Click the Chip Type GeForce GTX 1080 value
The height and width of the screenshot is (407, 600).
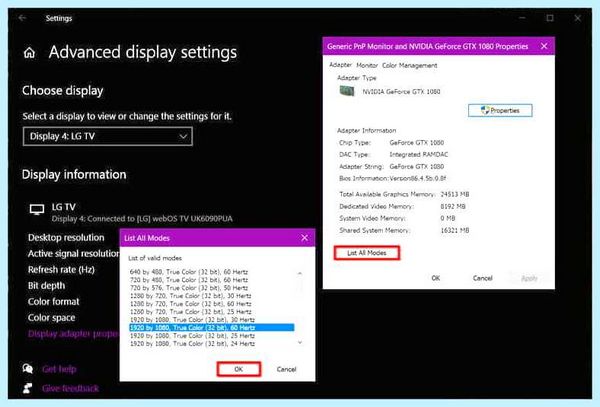pos(416,143)
